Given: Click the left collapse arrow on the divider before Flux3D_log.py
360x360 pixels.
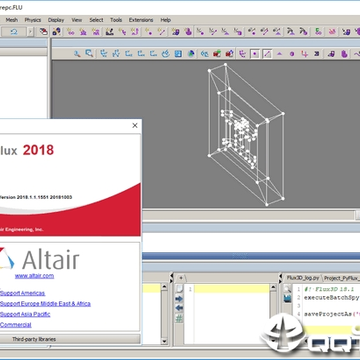Looking at the screenshot, I should tap(280, 275).
